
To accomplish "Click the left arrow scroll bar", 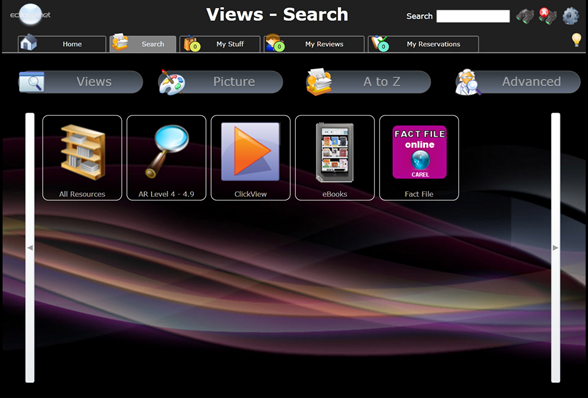I will click(30, 248).
